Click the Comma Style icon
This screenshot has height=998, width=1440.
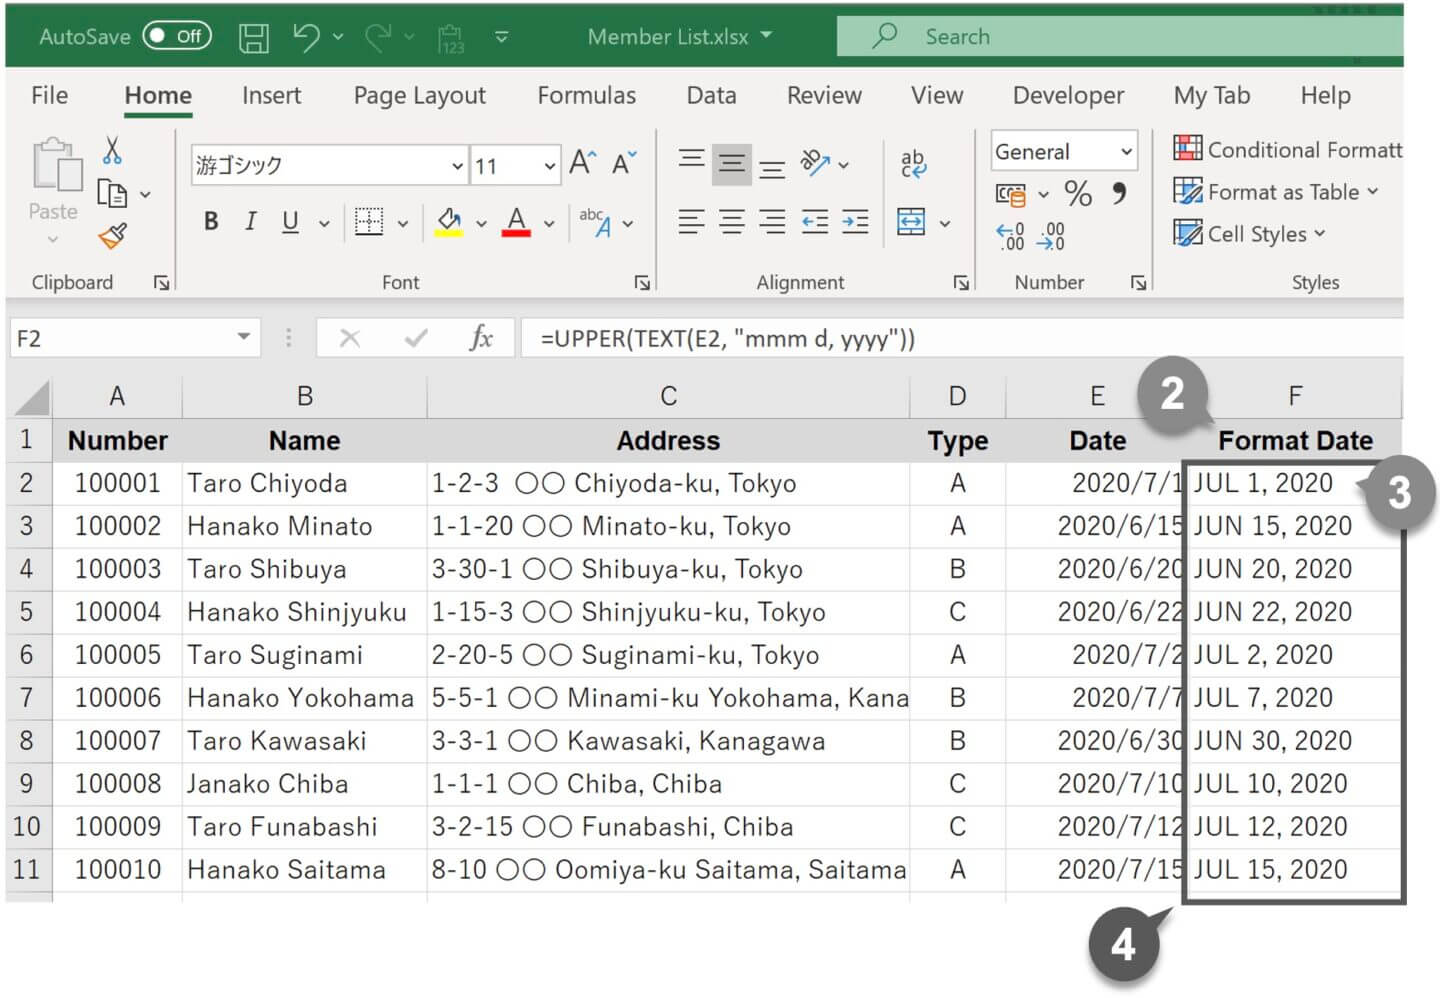[1117, 194]
